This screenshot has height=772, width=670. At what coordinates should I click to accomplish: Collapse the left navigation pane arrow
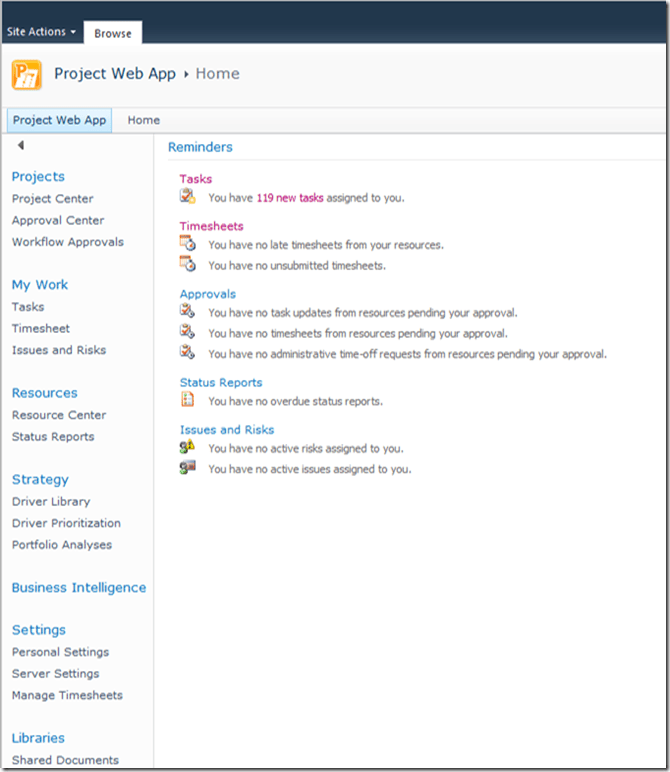point(21,147)
